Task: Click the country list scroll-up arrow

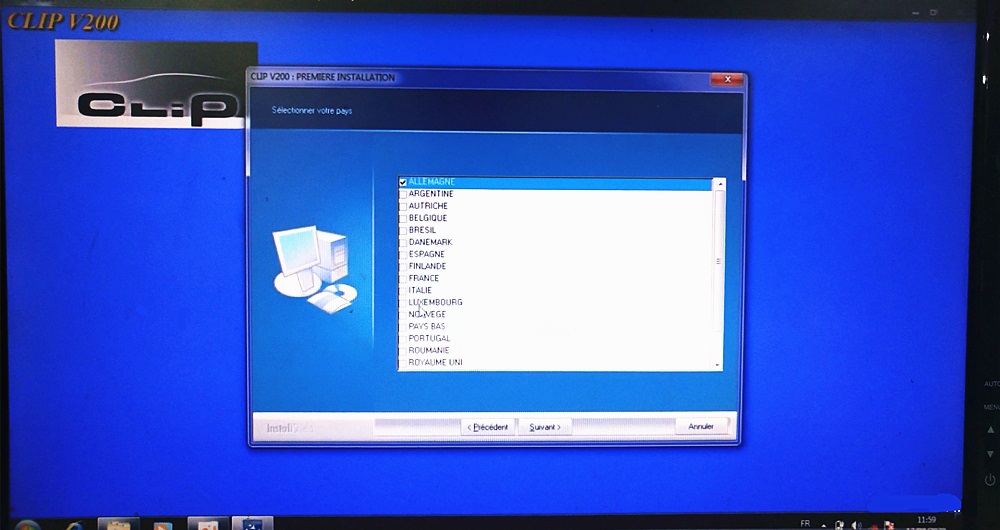Action: 719,184
